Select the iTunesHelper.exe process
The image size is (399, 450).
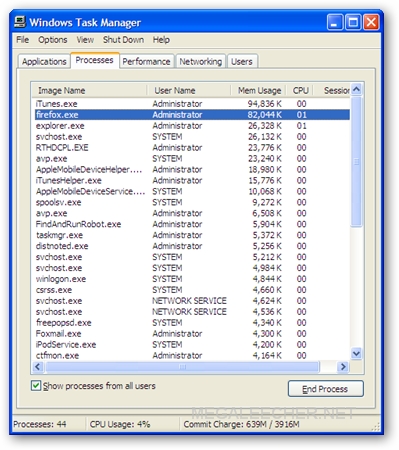coord(191,180)
